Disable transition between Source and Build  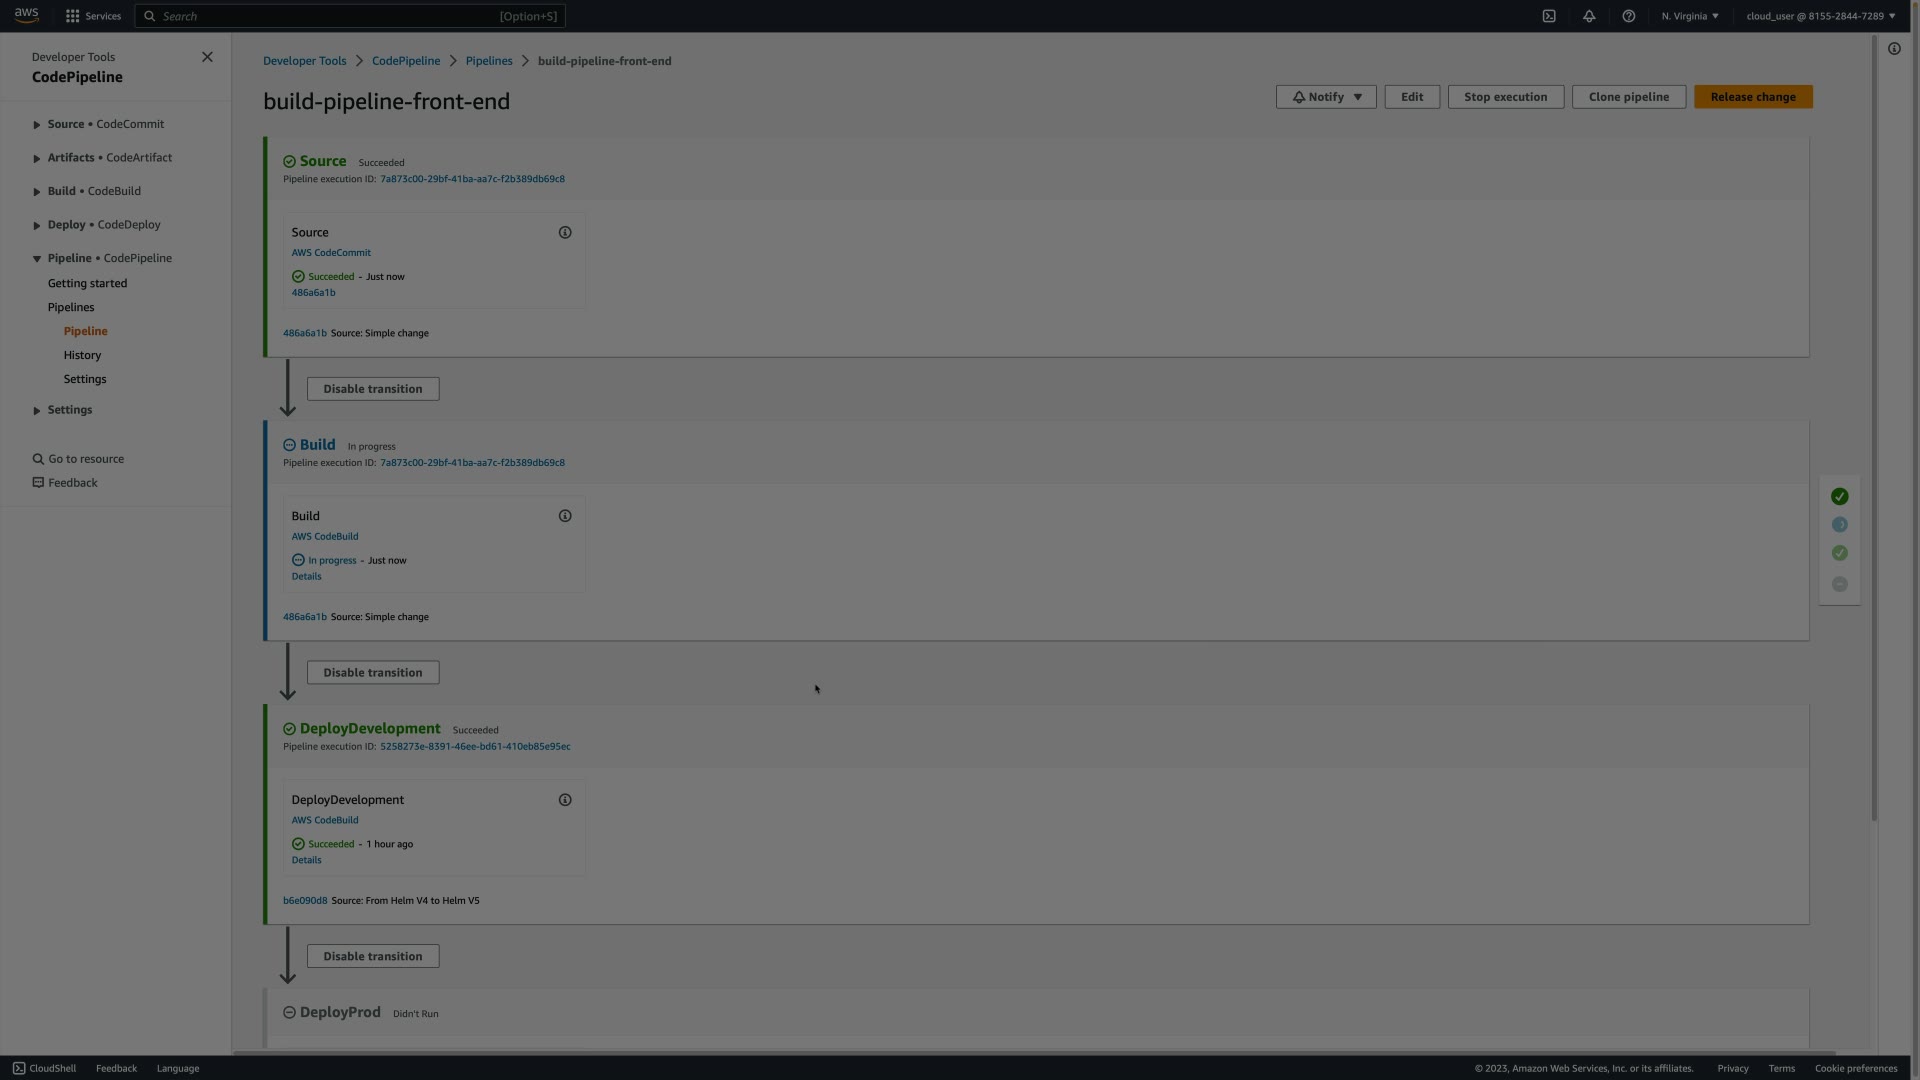point(372,389)
